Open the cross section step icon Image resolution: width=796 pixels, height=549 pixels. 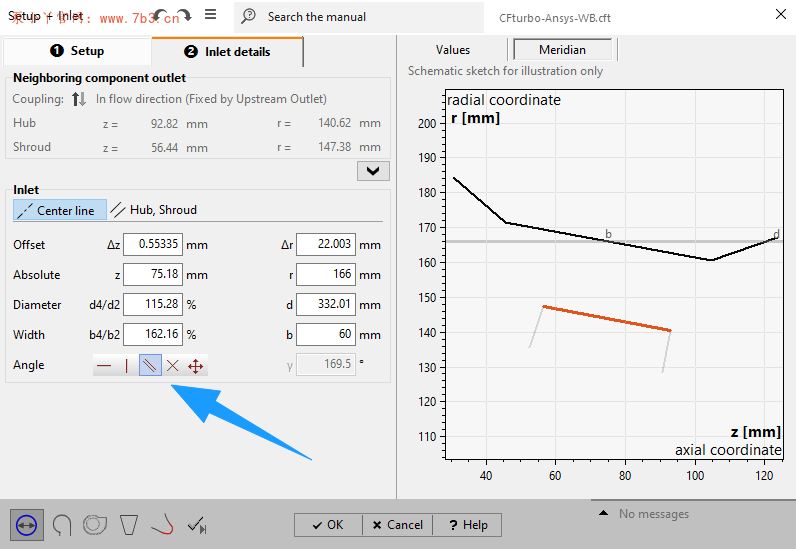pyautogui.click(x=62, y=525)
